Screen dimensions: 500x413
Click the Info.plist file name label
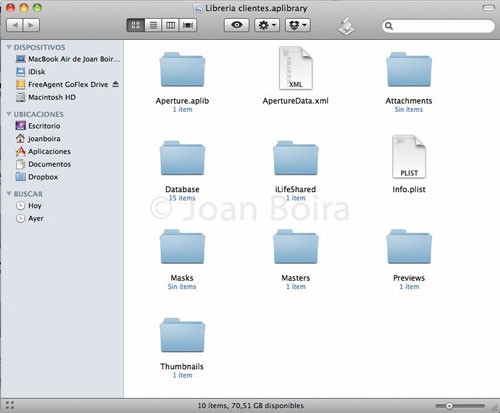pos(409,189)
